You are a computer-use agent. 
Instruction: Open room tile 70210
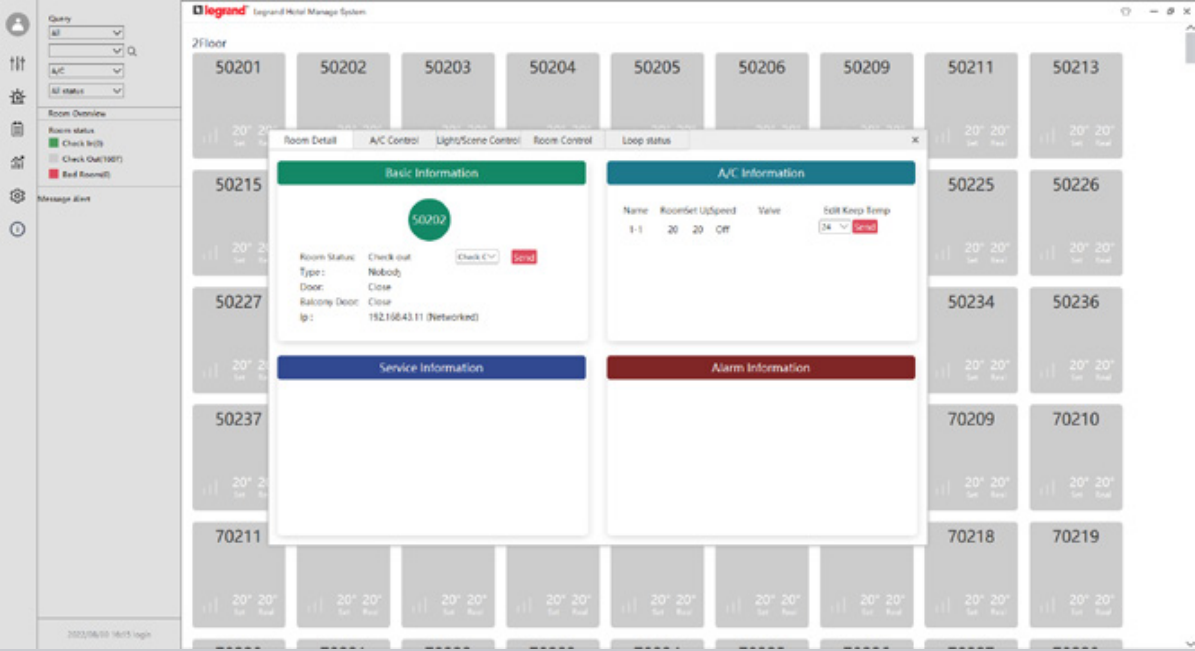point(1075,457)
